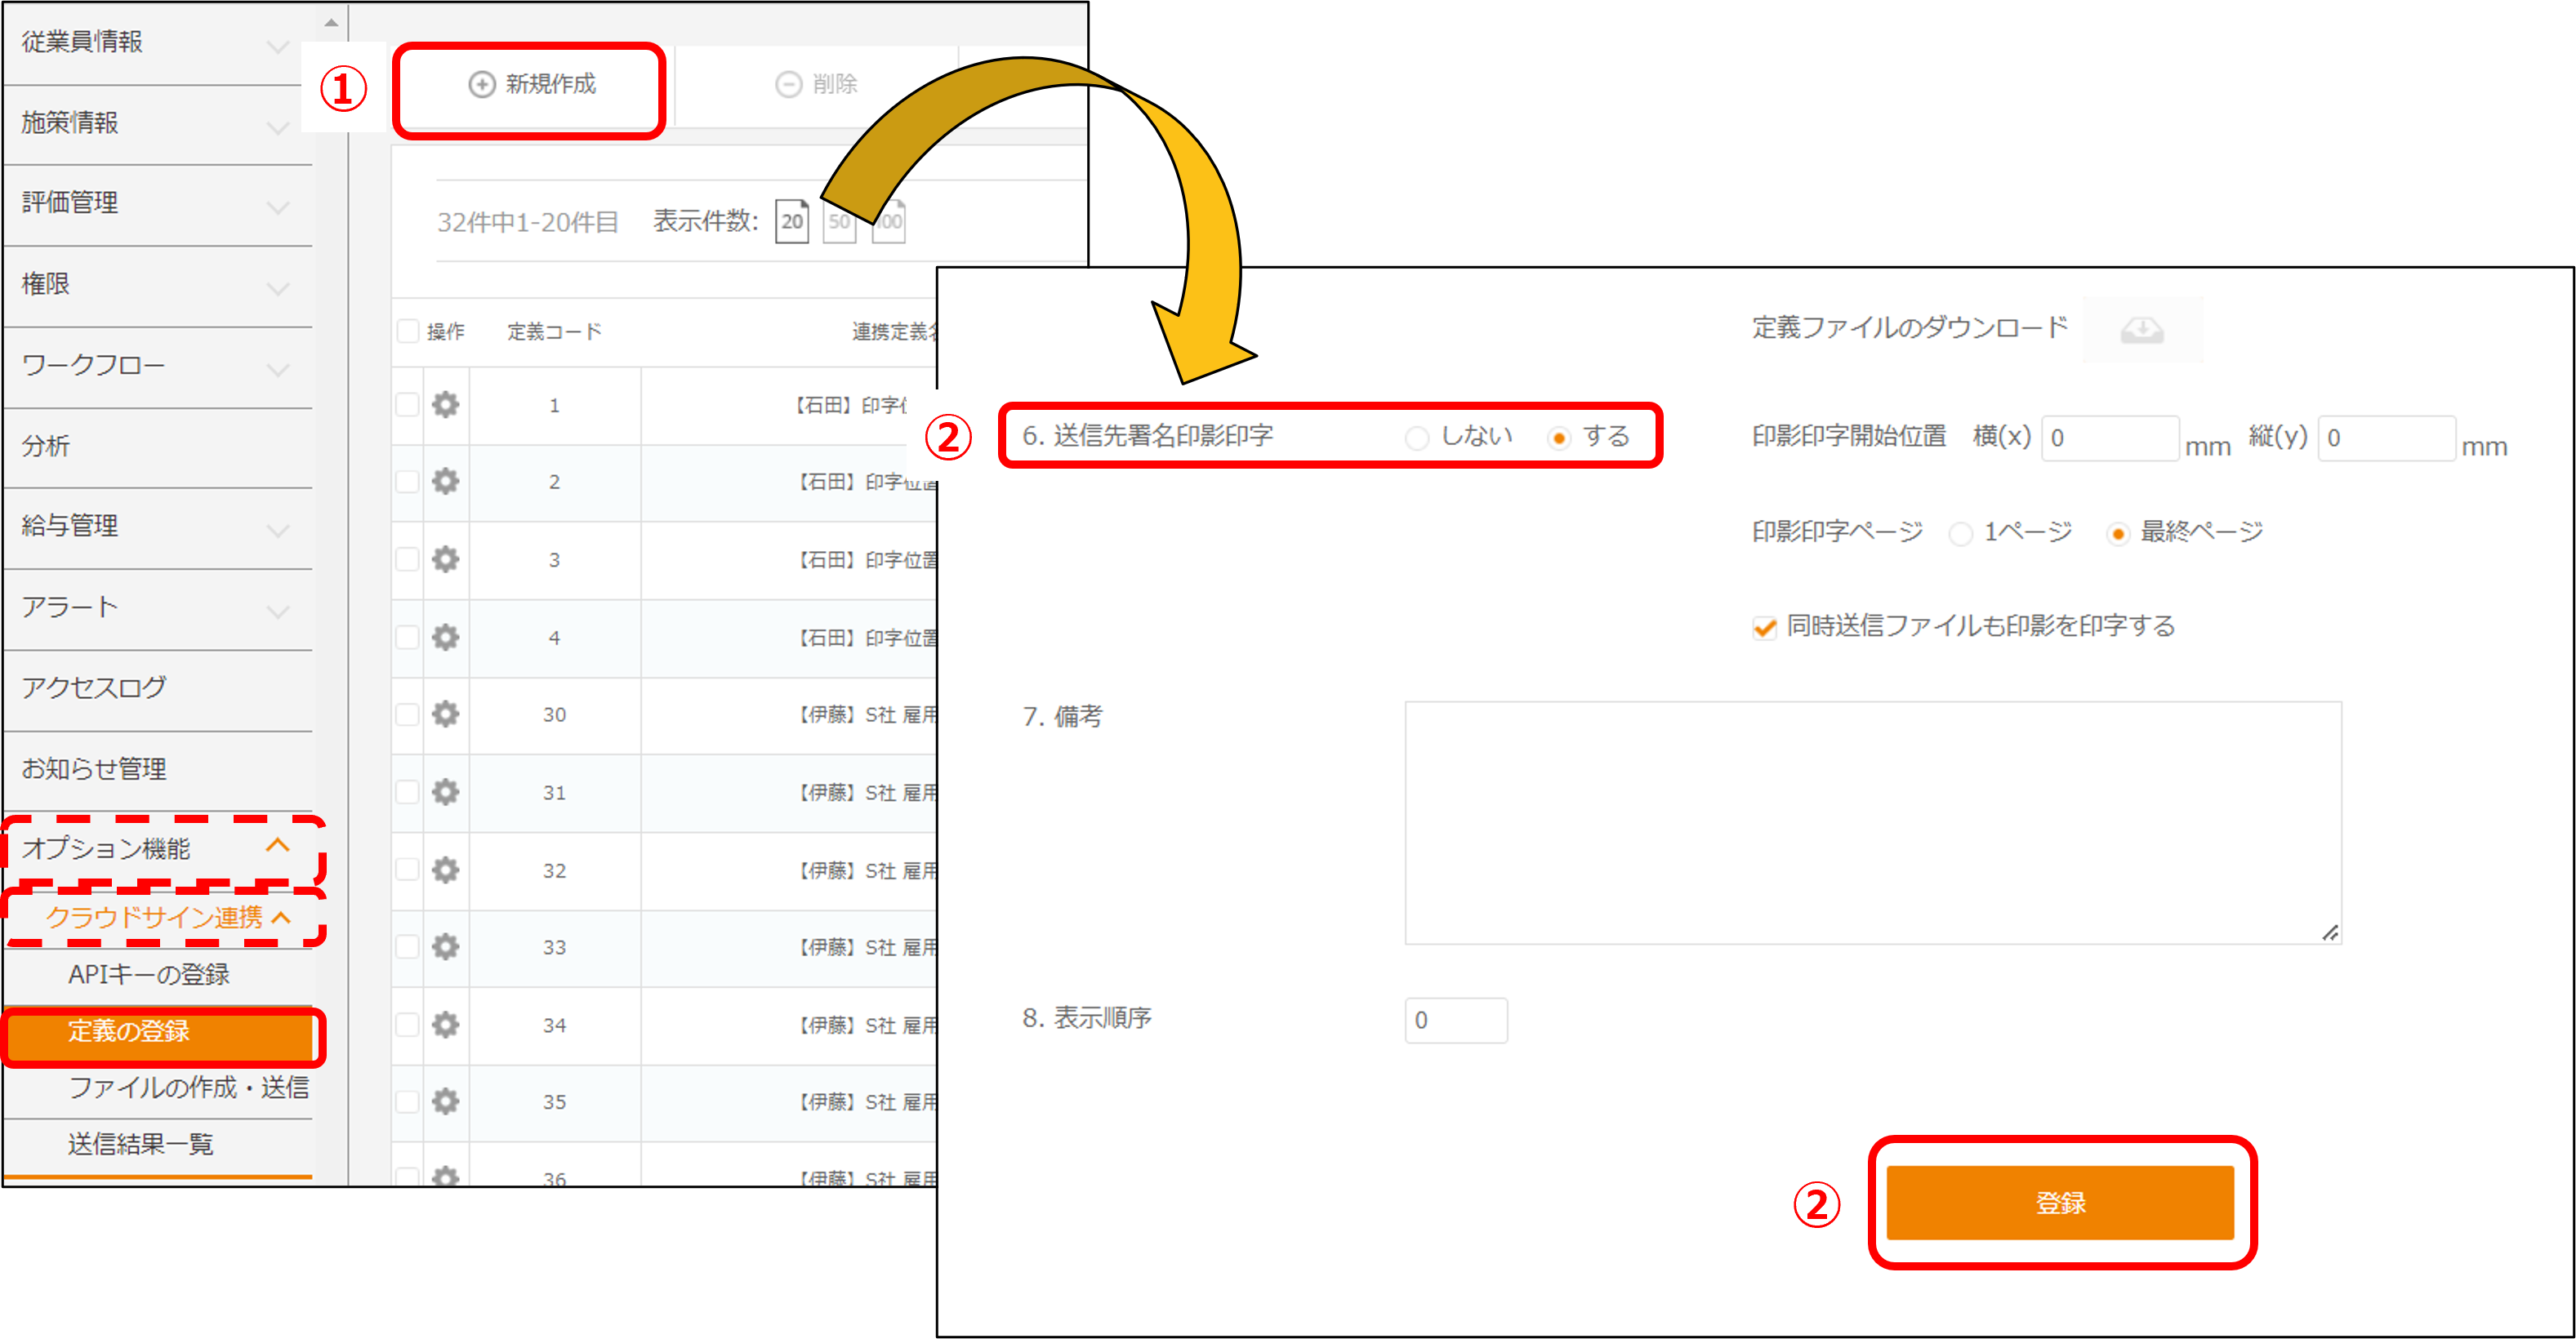Check the row checkbox for code 30

click(x=407, y=714)
